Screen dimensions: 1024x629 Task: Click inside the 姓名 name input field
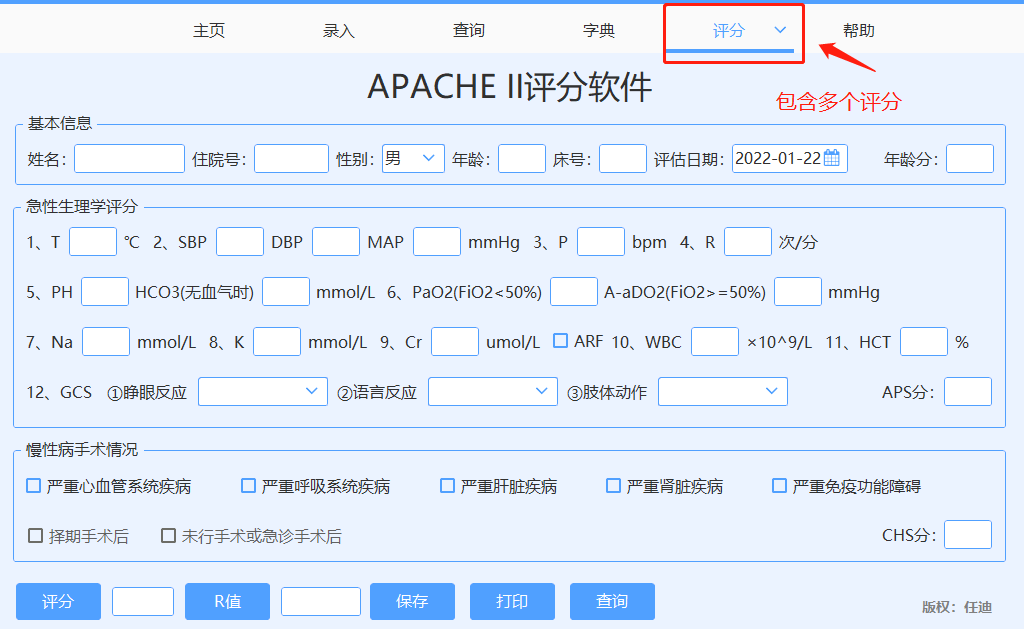point(129,157)
